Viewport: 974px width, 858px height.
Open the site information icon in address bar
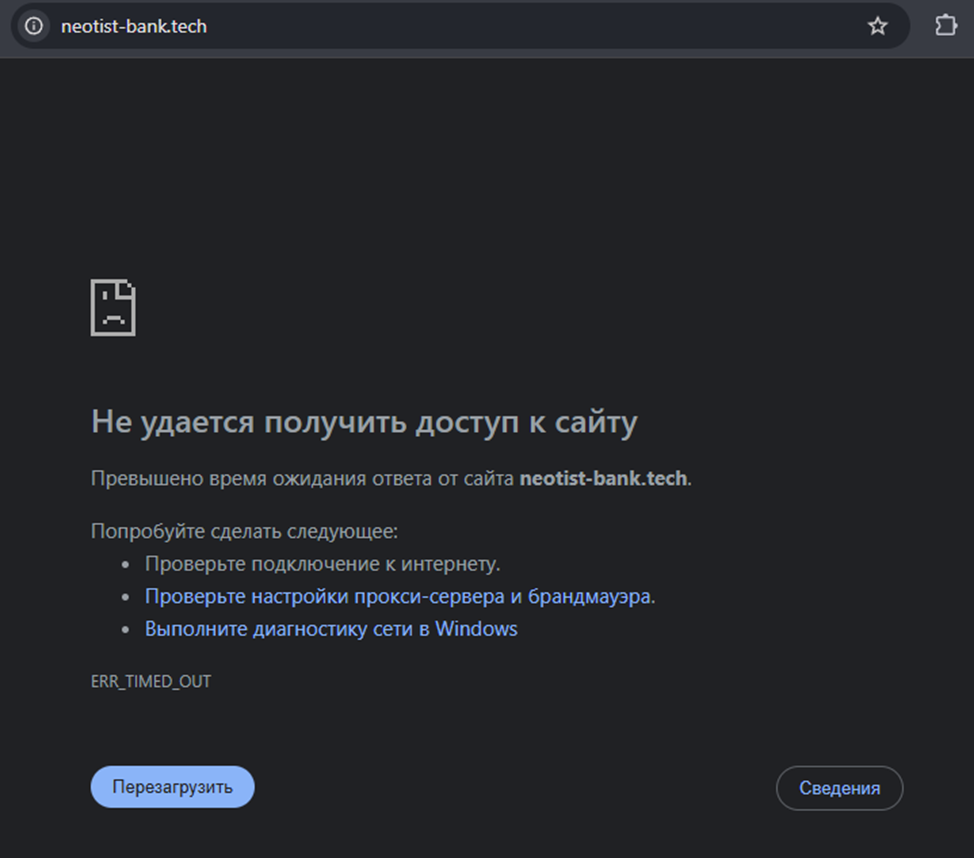(34, 26)
